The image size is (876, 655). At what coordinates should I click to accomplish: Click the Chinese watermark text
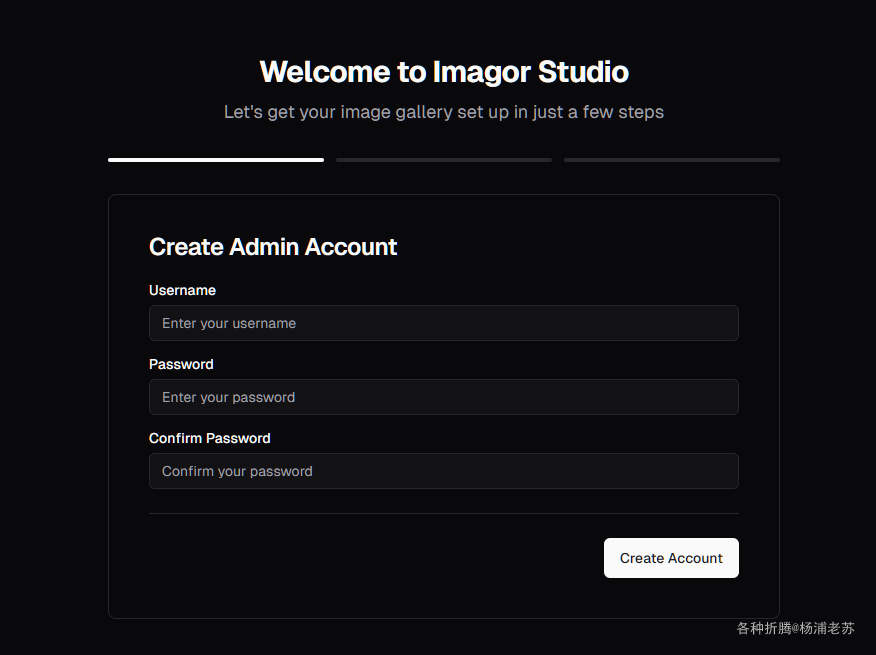(x=795, y=628)
